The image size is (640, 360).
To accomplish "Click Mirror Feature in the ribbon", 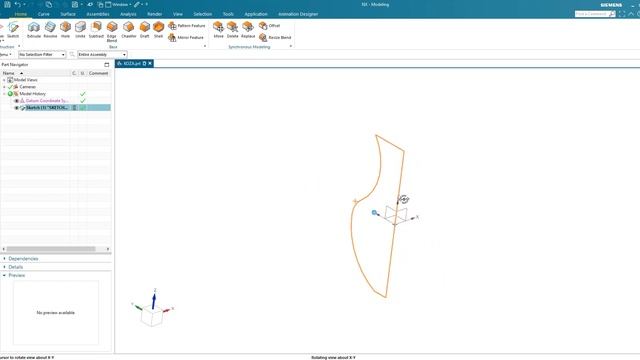I will coord(186,38).
